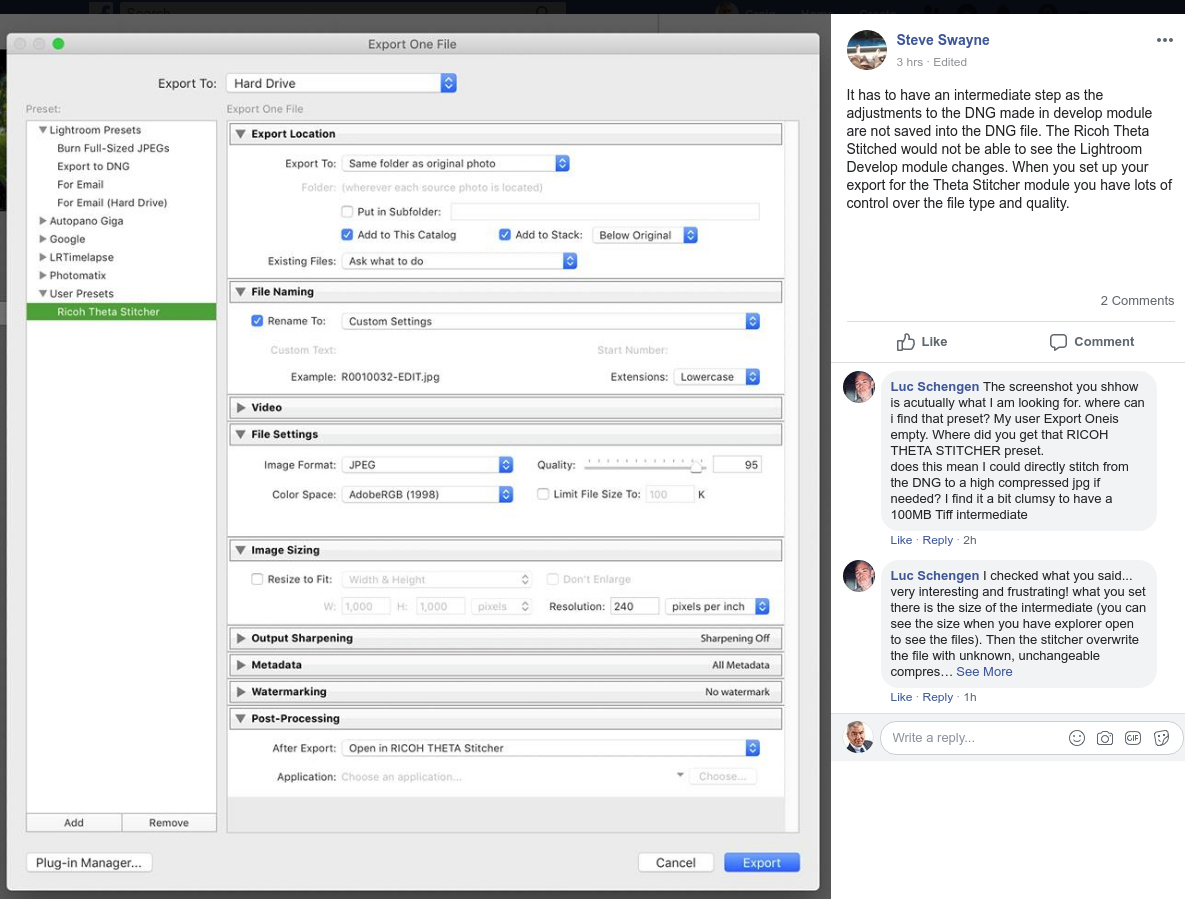Add a sticker to the reply

pyautogui.click(x=1162, y=738)
